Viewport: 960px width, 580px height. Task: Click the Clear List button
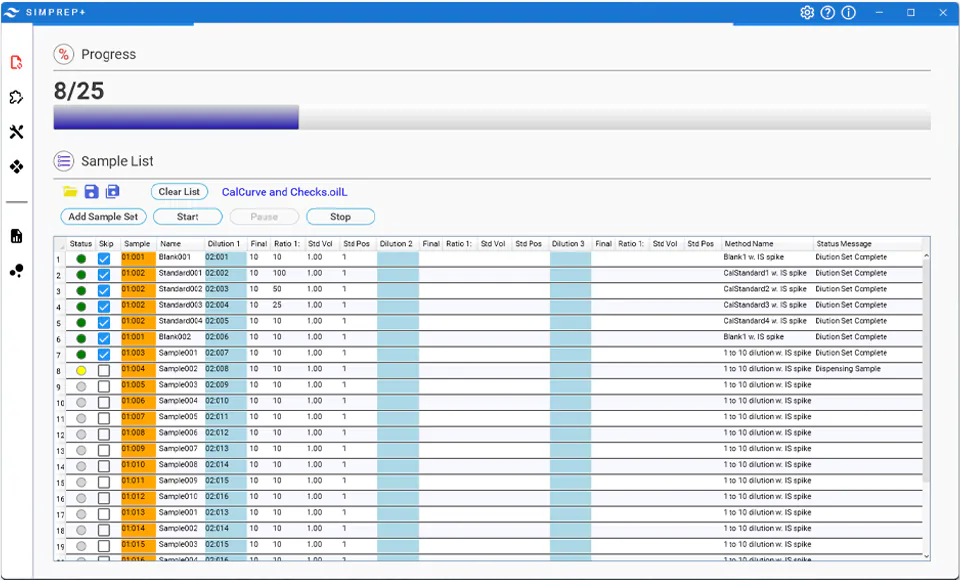pos(180,191)
